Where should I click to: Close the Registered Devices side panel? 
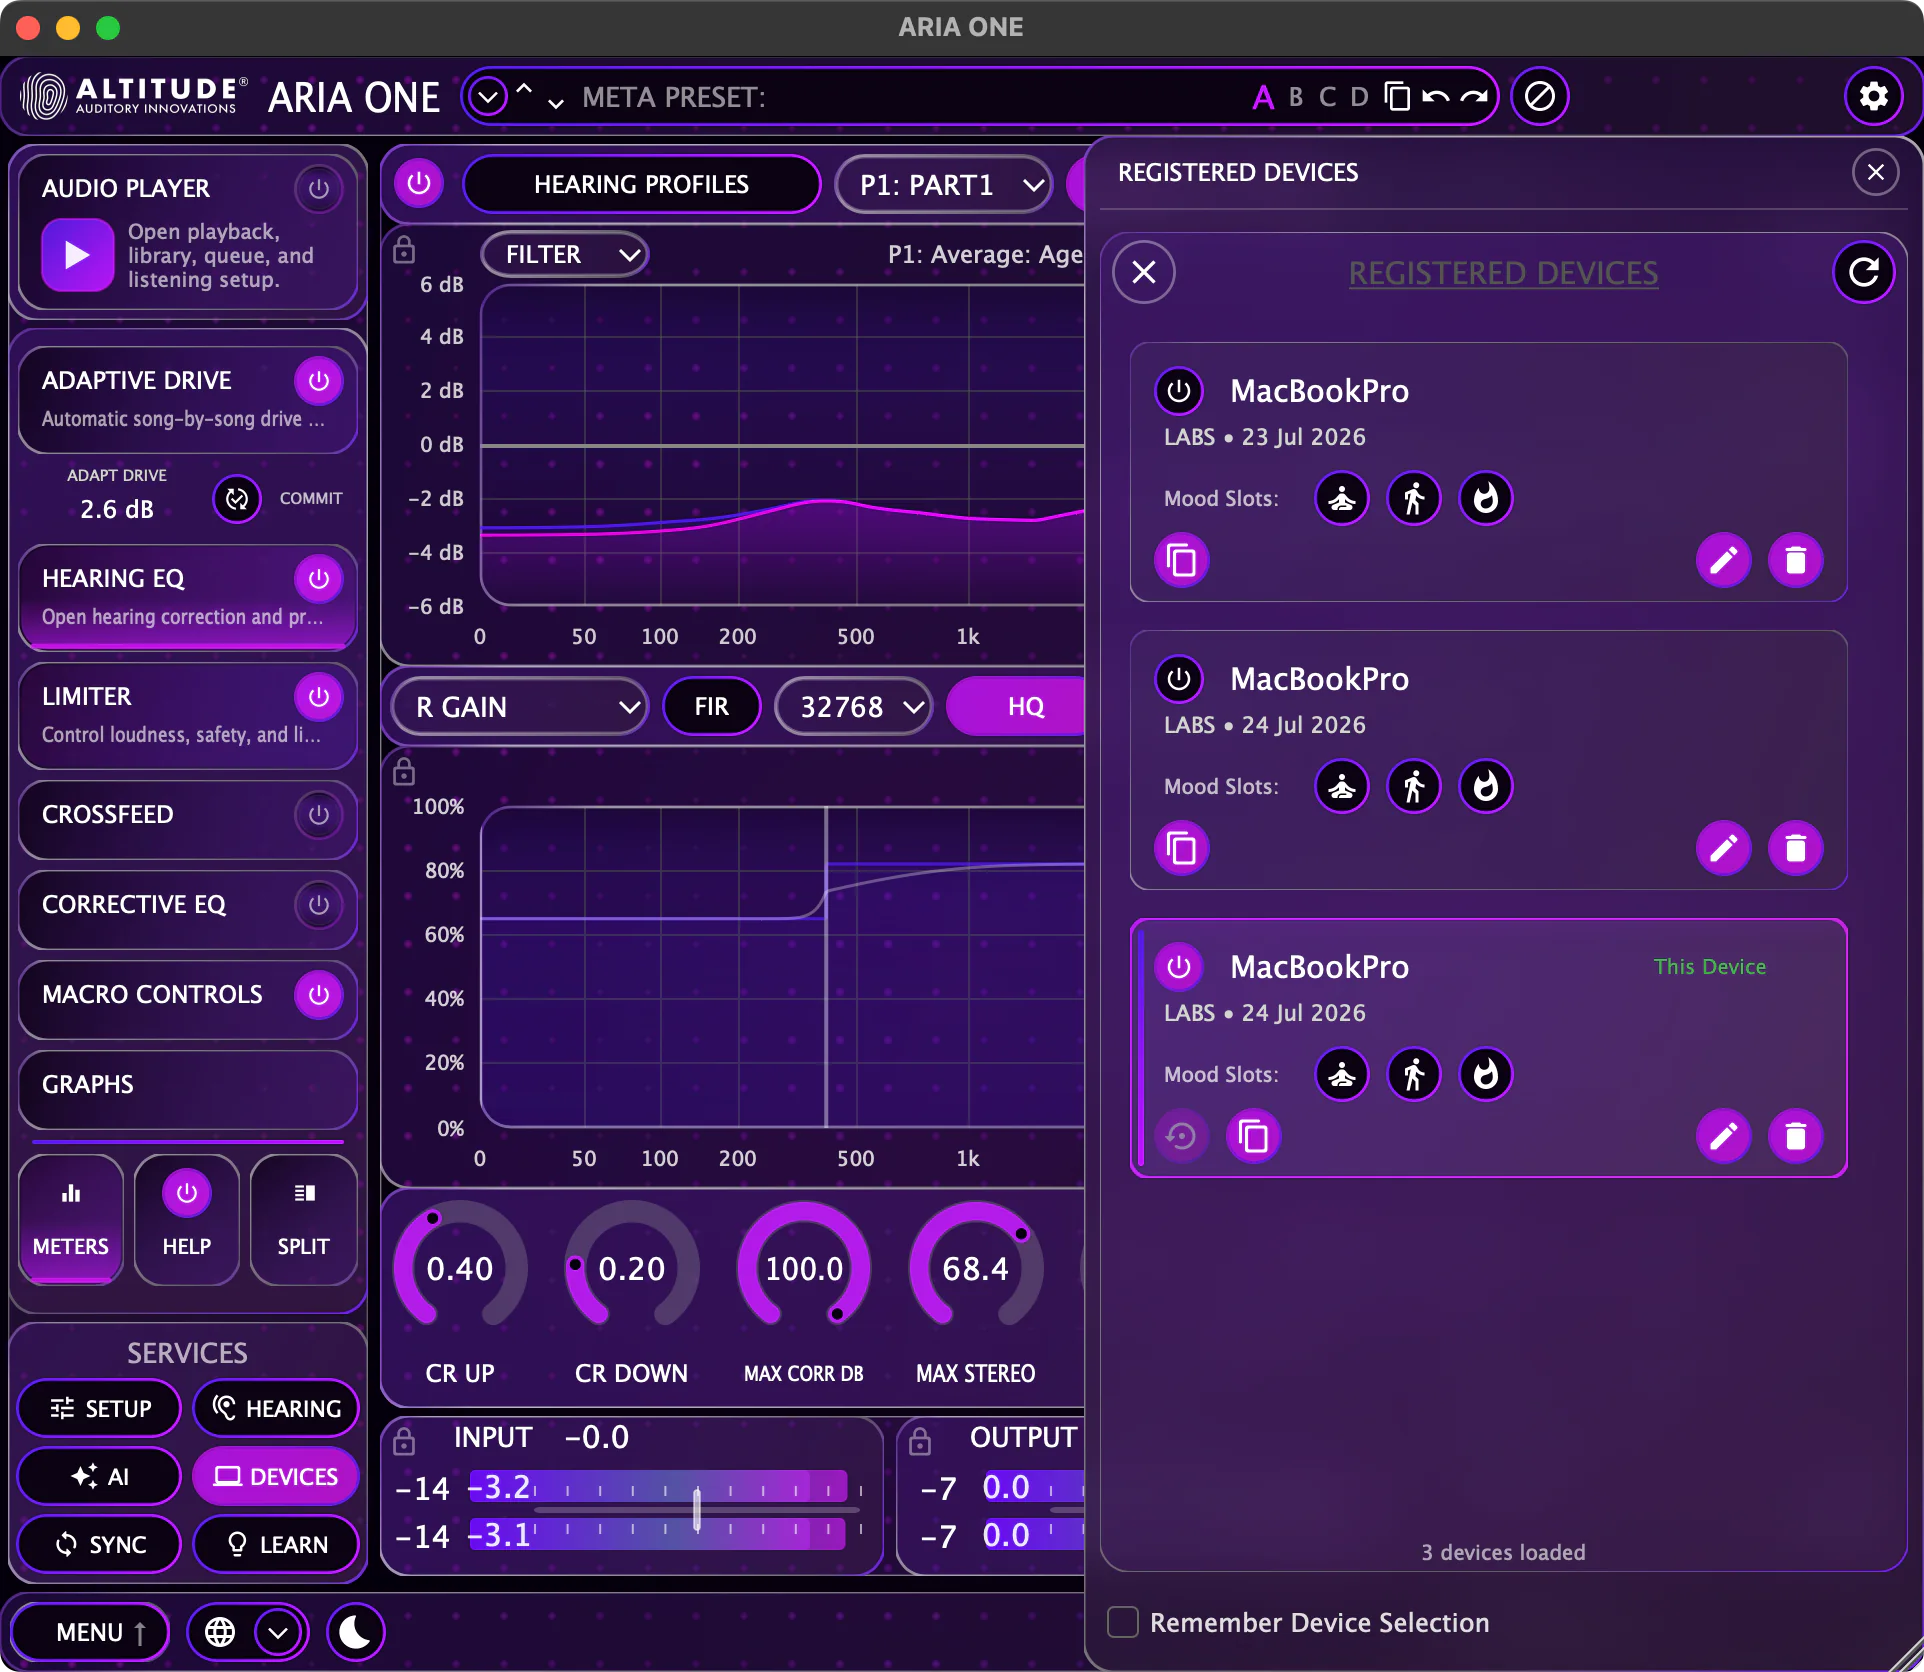(1876, 172)
